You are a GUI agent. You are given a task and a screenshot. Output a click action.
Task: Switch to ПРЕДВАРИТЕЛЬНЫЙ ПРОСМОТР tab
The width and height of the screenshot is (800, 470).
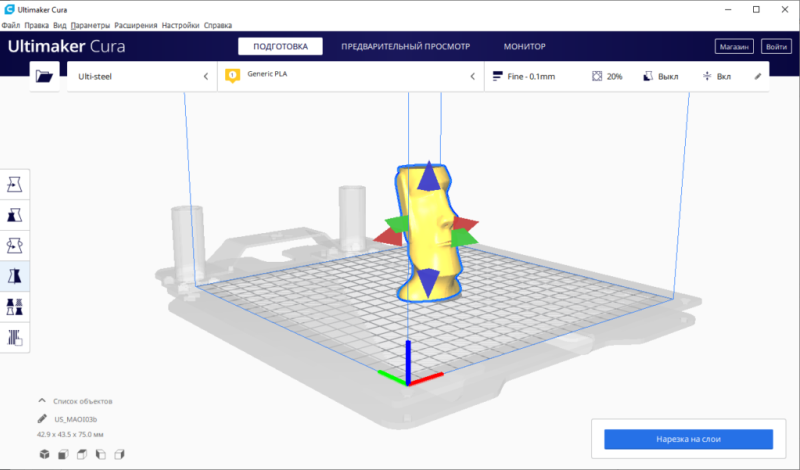[406, 46]
